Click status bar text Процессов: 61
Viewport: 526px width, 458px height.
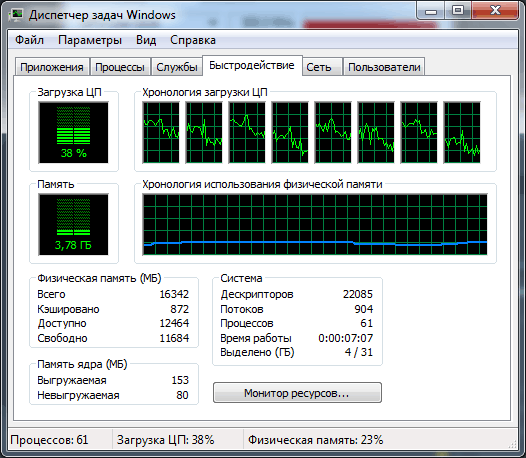pyautogui.click(x=49, y=440)
